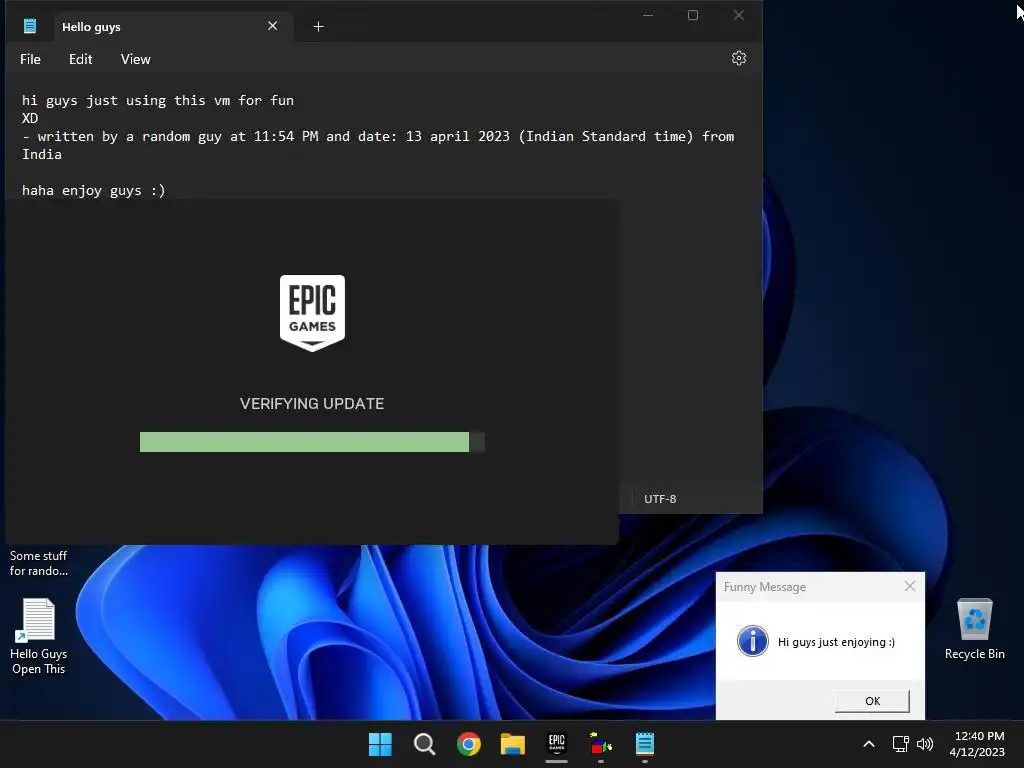
Task: Open File Explorer from the taskbar
Action: pos(513,744)
